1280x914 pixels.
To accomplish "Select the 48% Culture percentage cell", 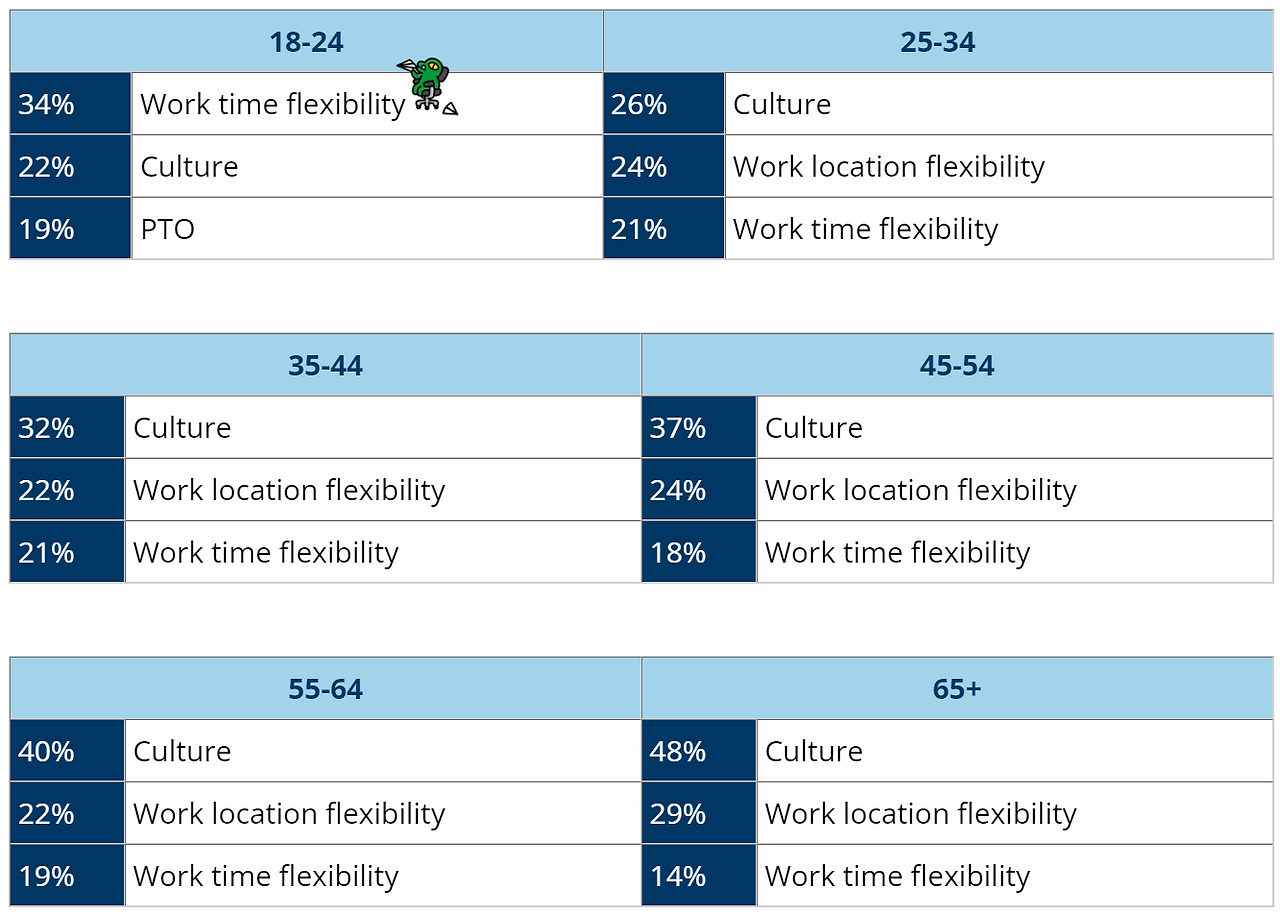I will pos(699,751).
